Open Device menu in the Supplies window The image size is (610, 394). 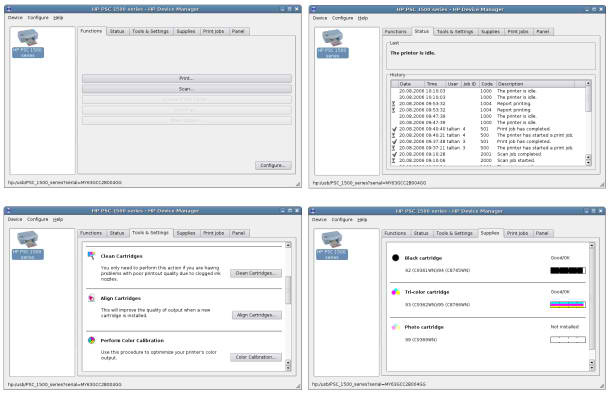(319, 219)
